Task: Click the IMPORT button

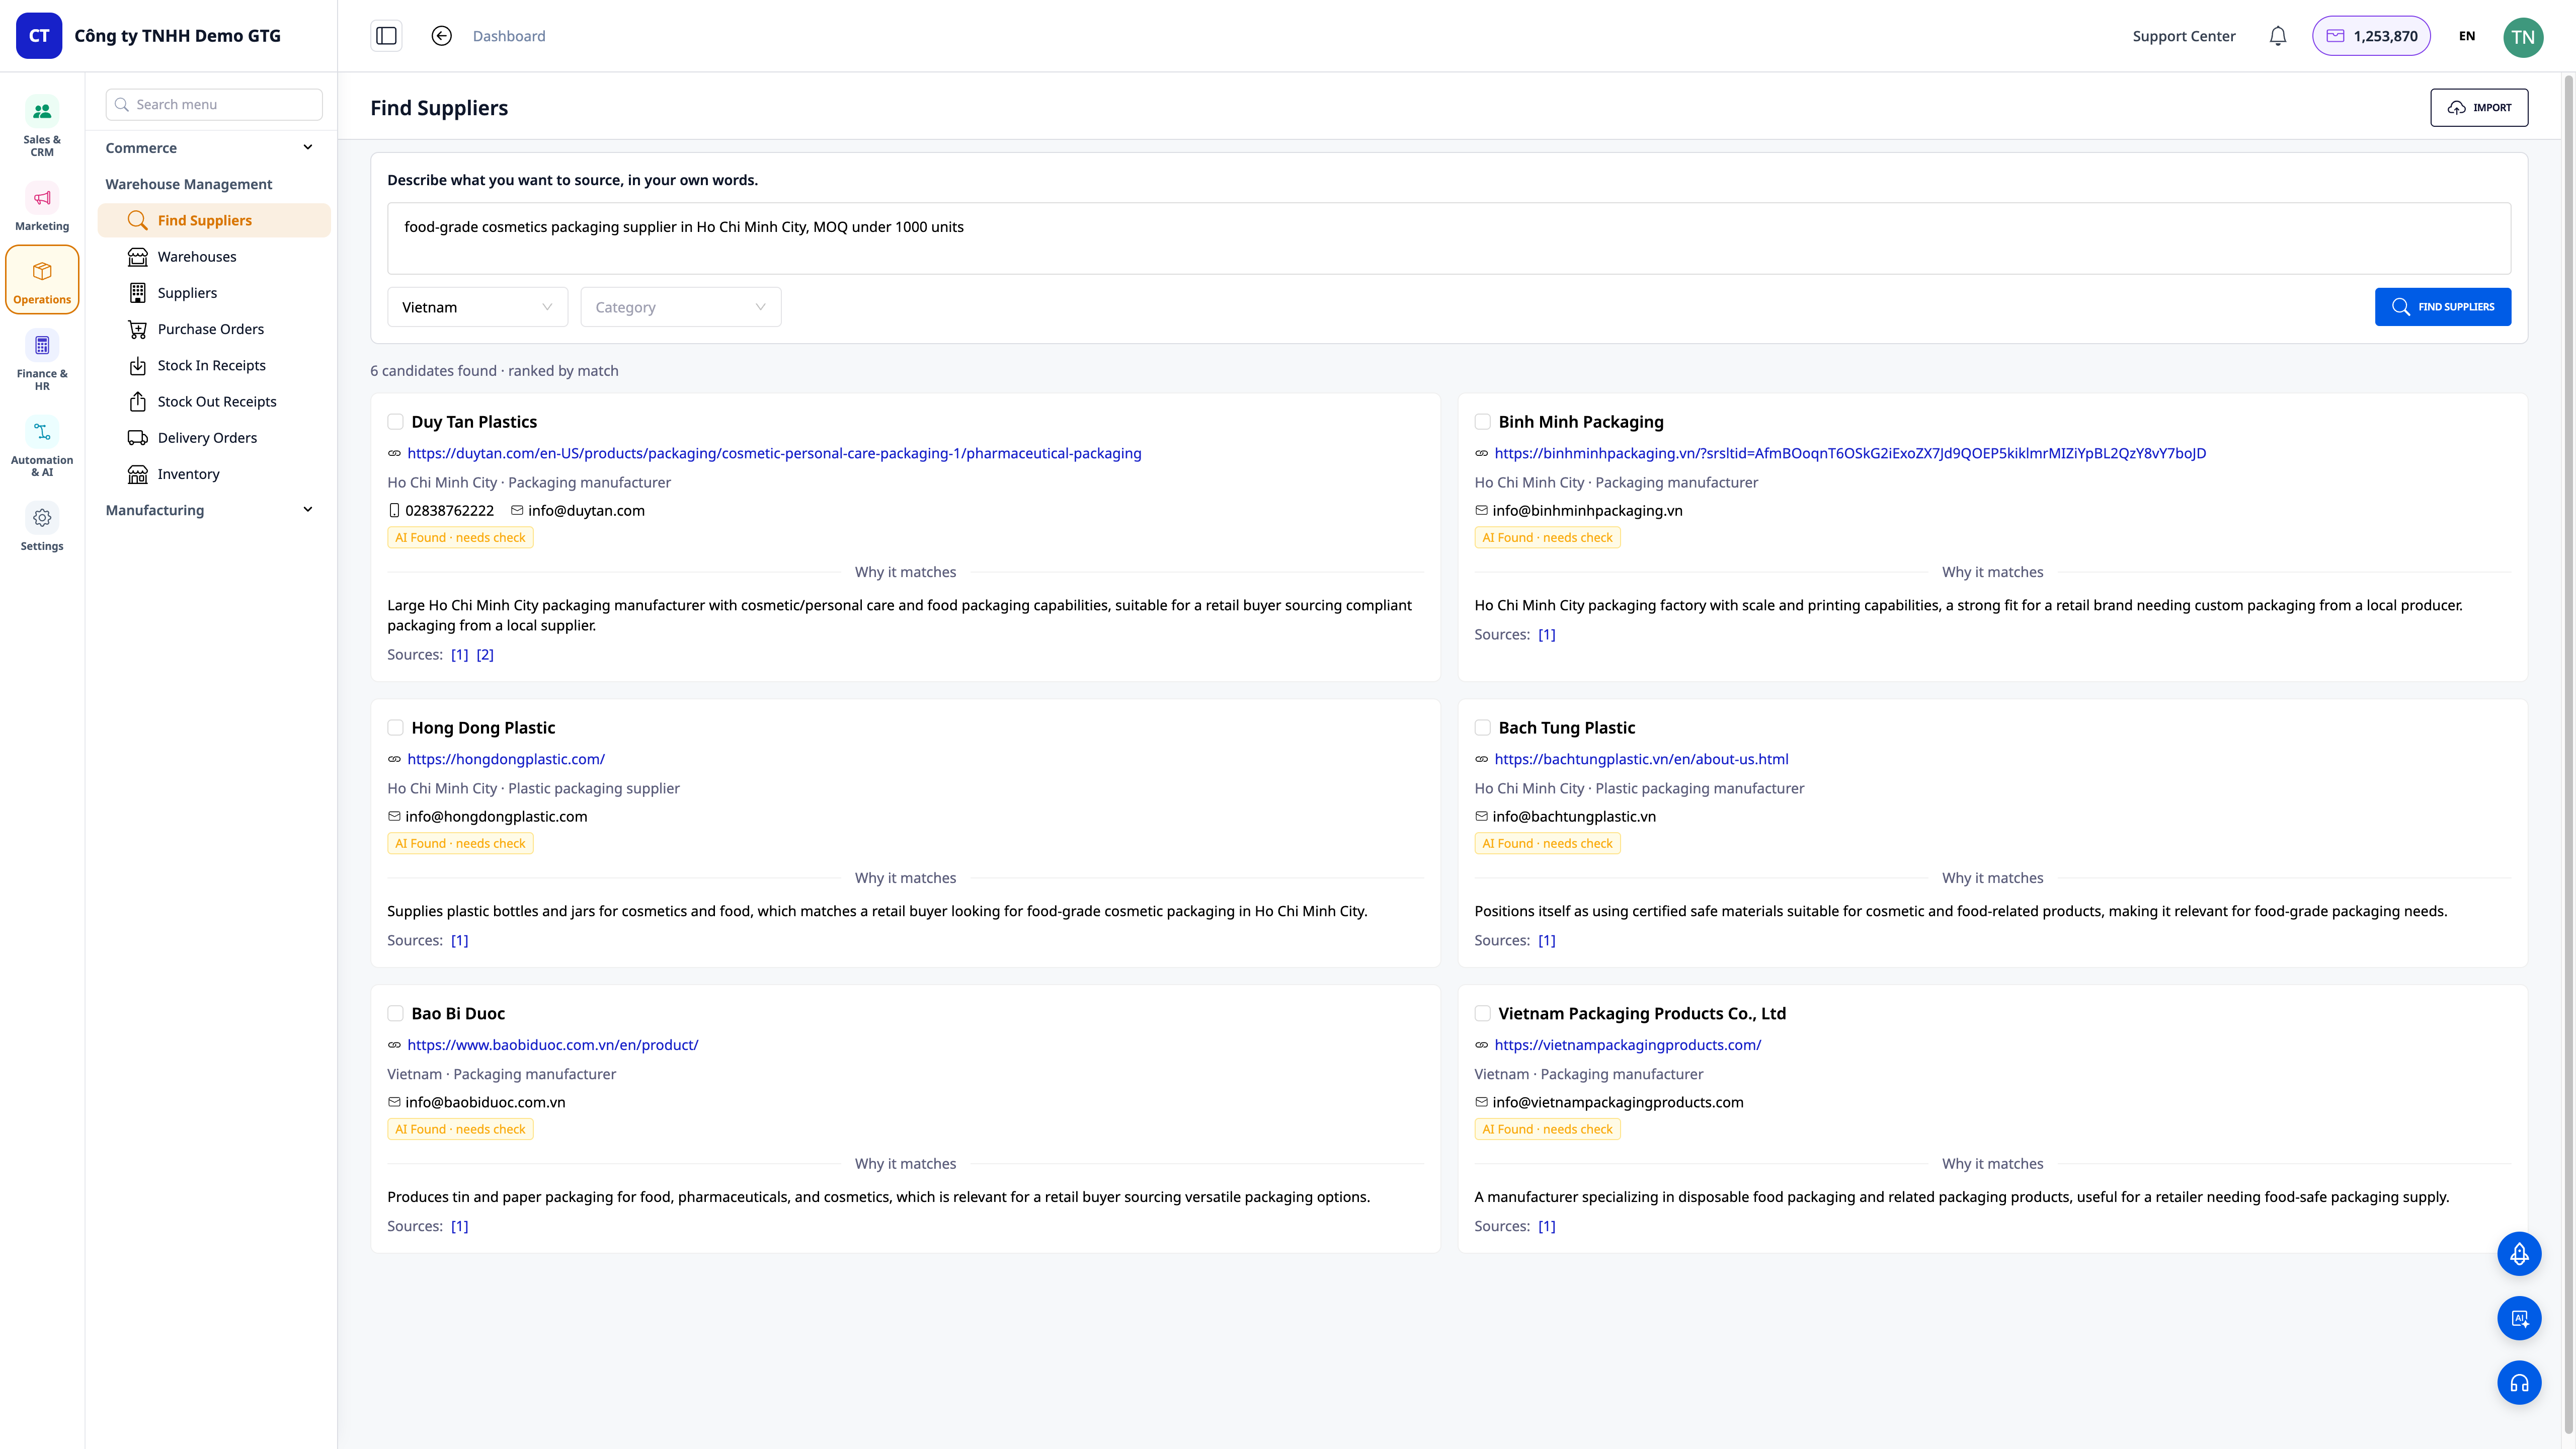Action: pyautogui.click(x=2479, y=108)
